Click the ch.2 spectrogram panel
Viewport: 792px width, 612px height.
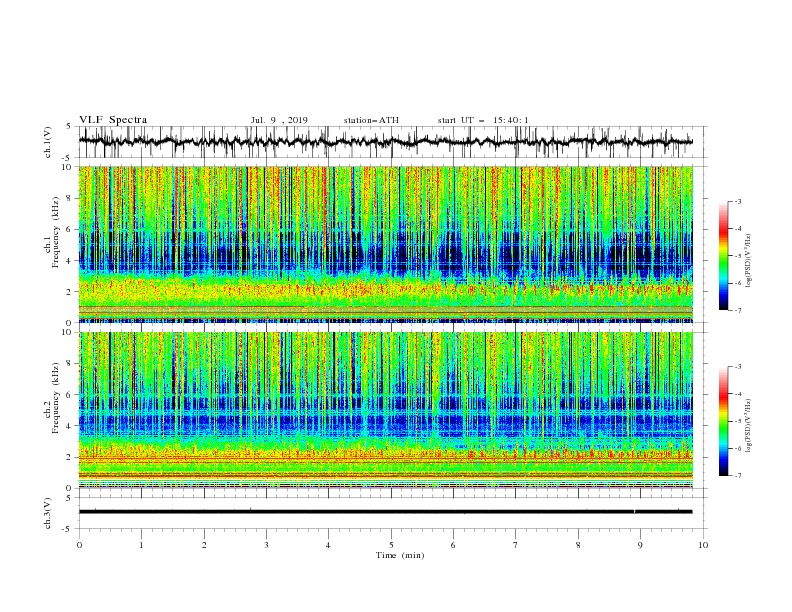coord(385,410)
